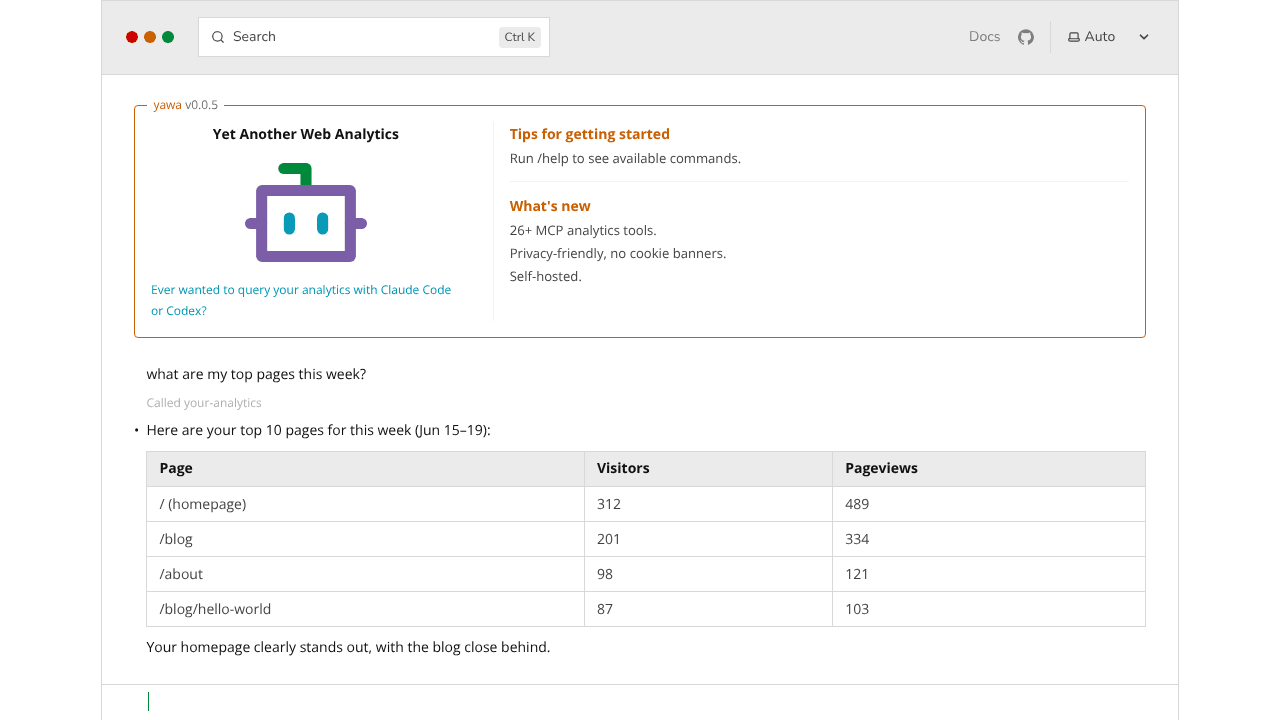Click 'Tips for getting started' heading

click(x=590, y=134)
